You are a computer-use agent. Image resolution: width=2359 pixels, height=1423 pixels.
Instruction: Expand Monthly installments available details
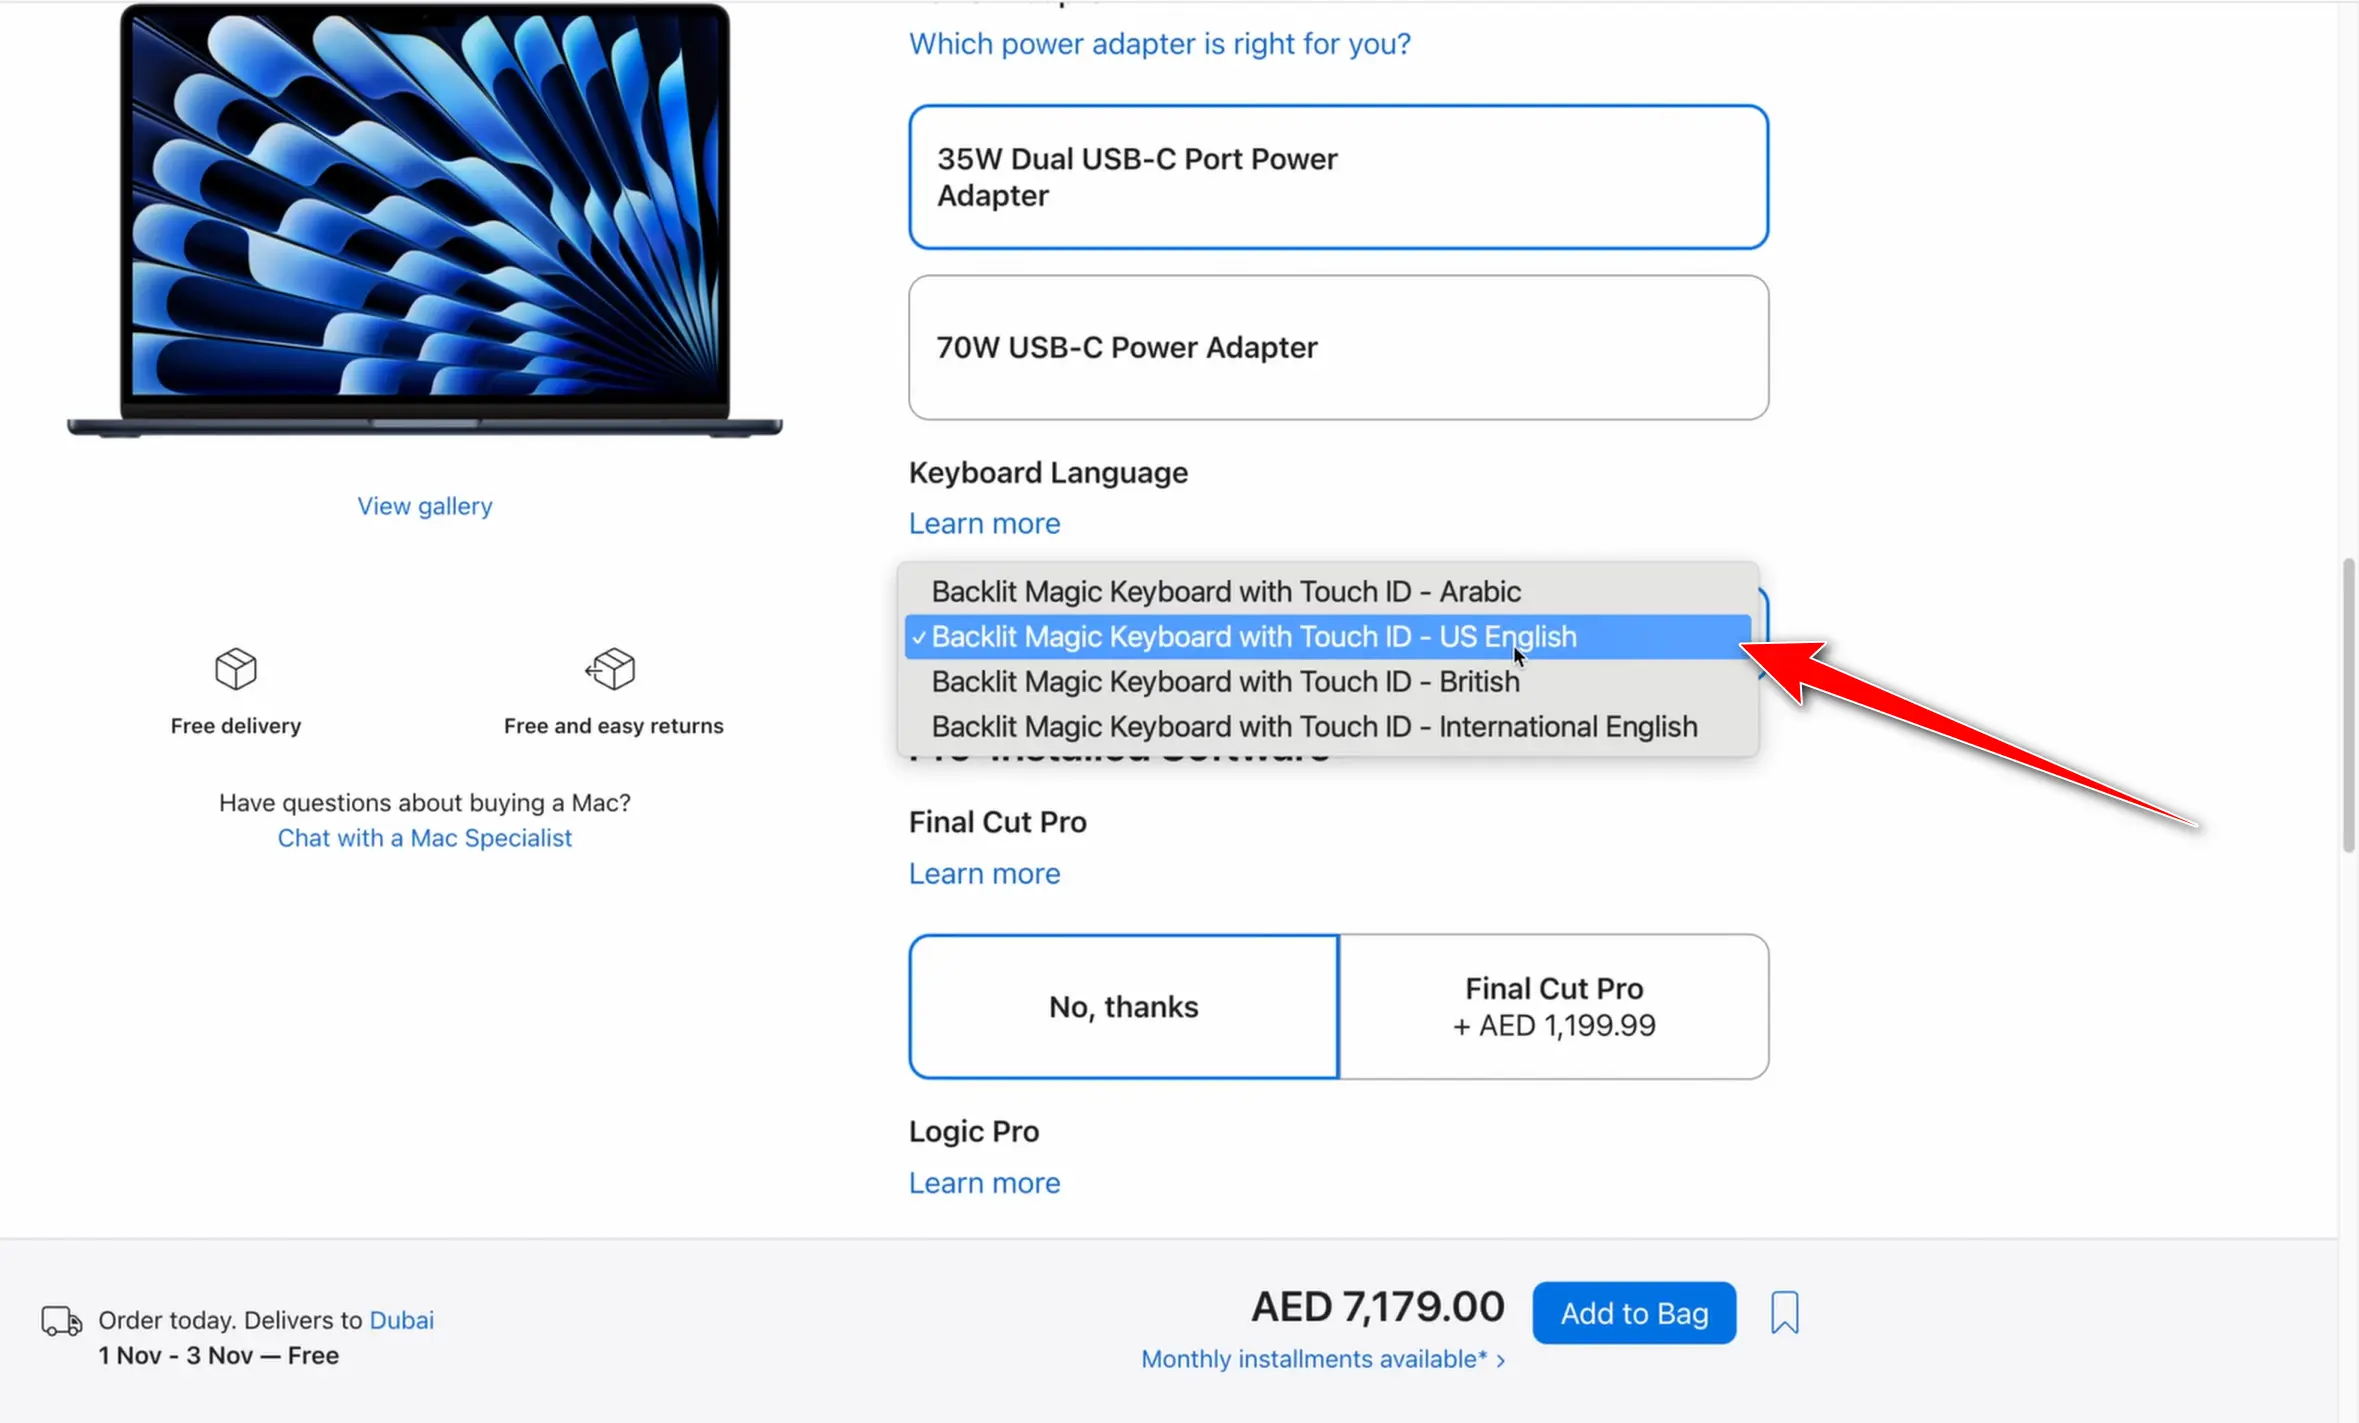[x=1322, y=1358]
